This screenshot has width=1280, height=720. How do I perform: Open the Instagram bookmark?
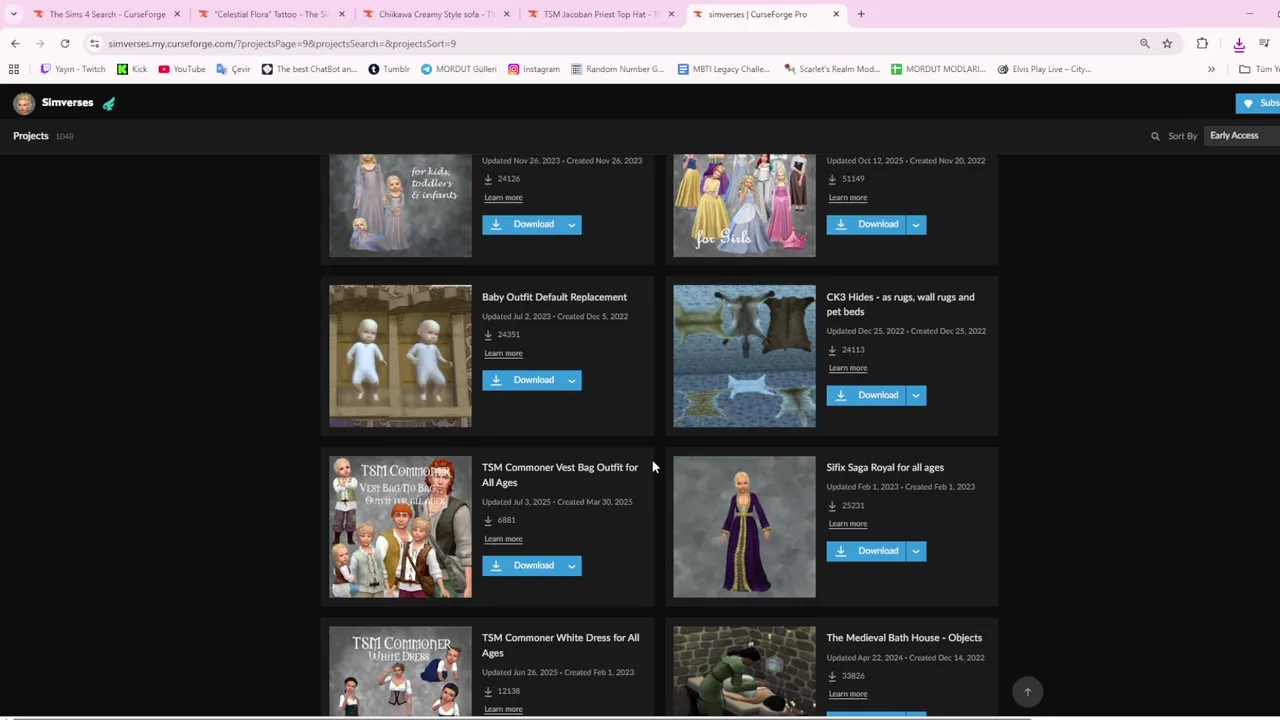tap(534, 69)
